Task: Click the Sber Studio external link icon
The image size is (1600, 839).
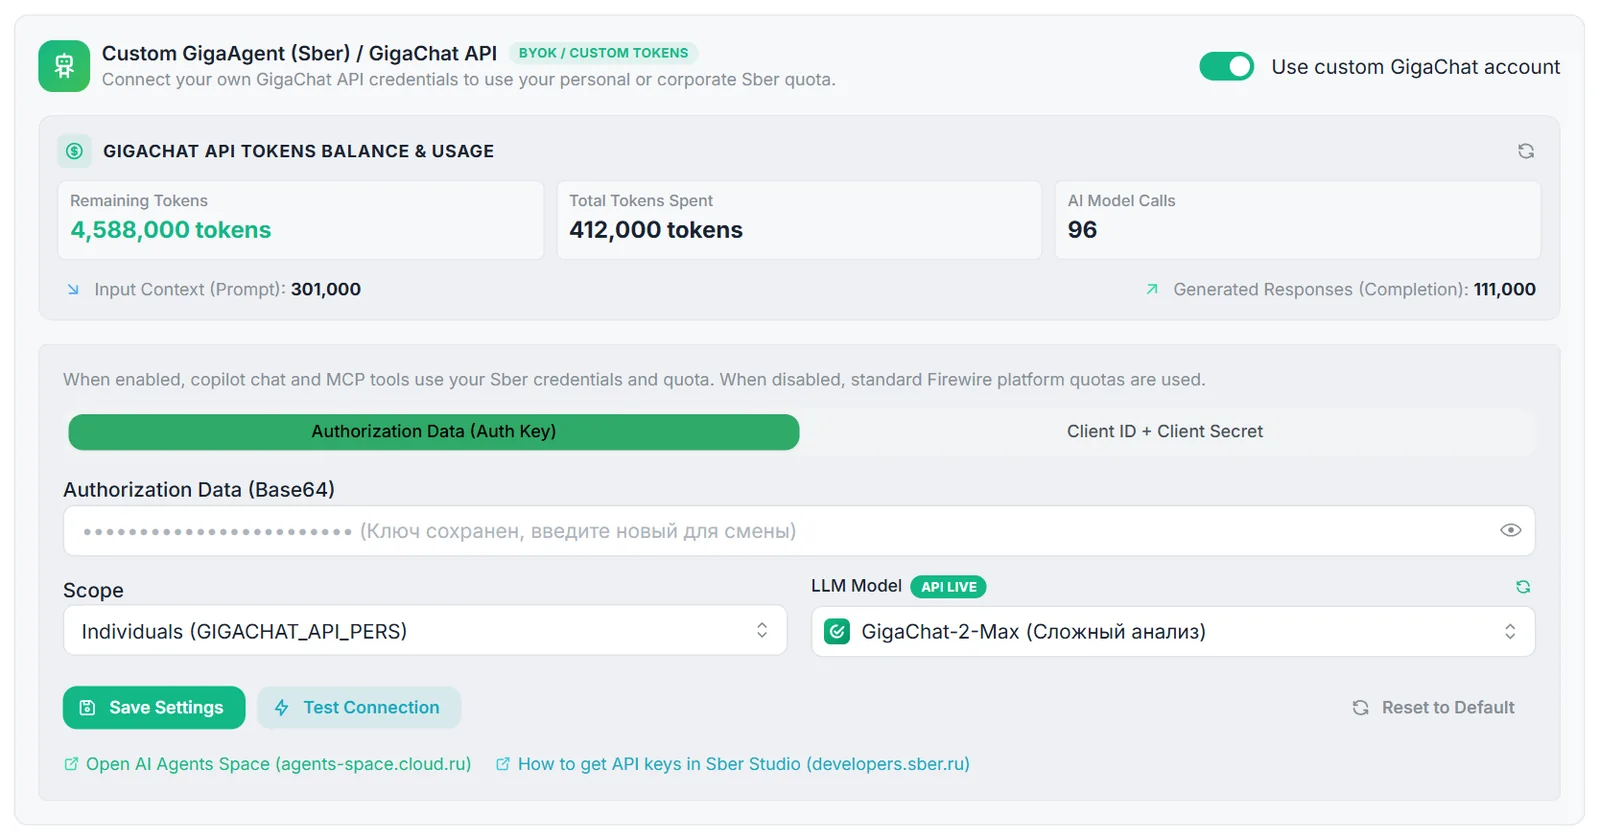Action: point(503,764)
